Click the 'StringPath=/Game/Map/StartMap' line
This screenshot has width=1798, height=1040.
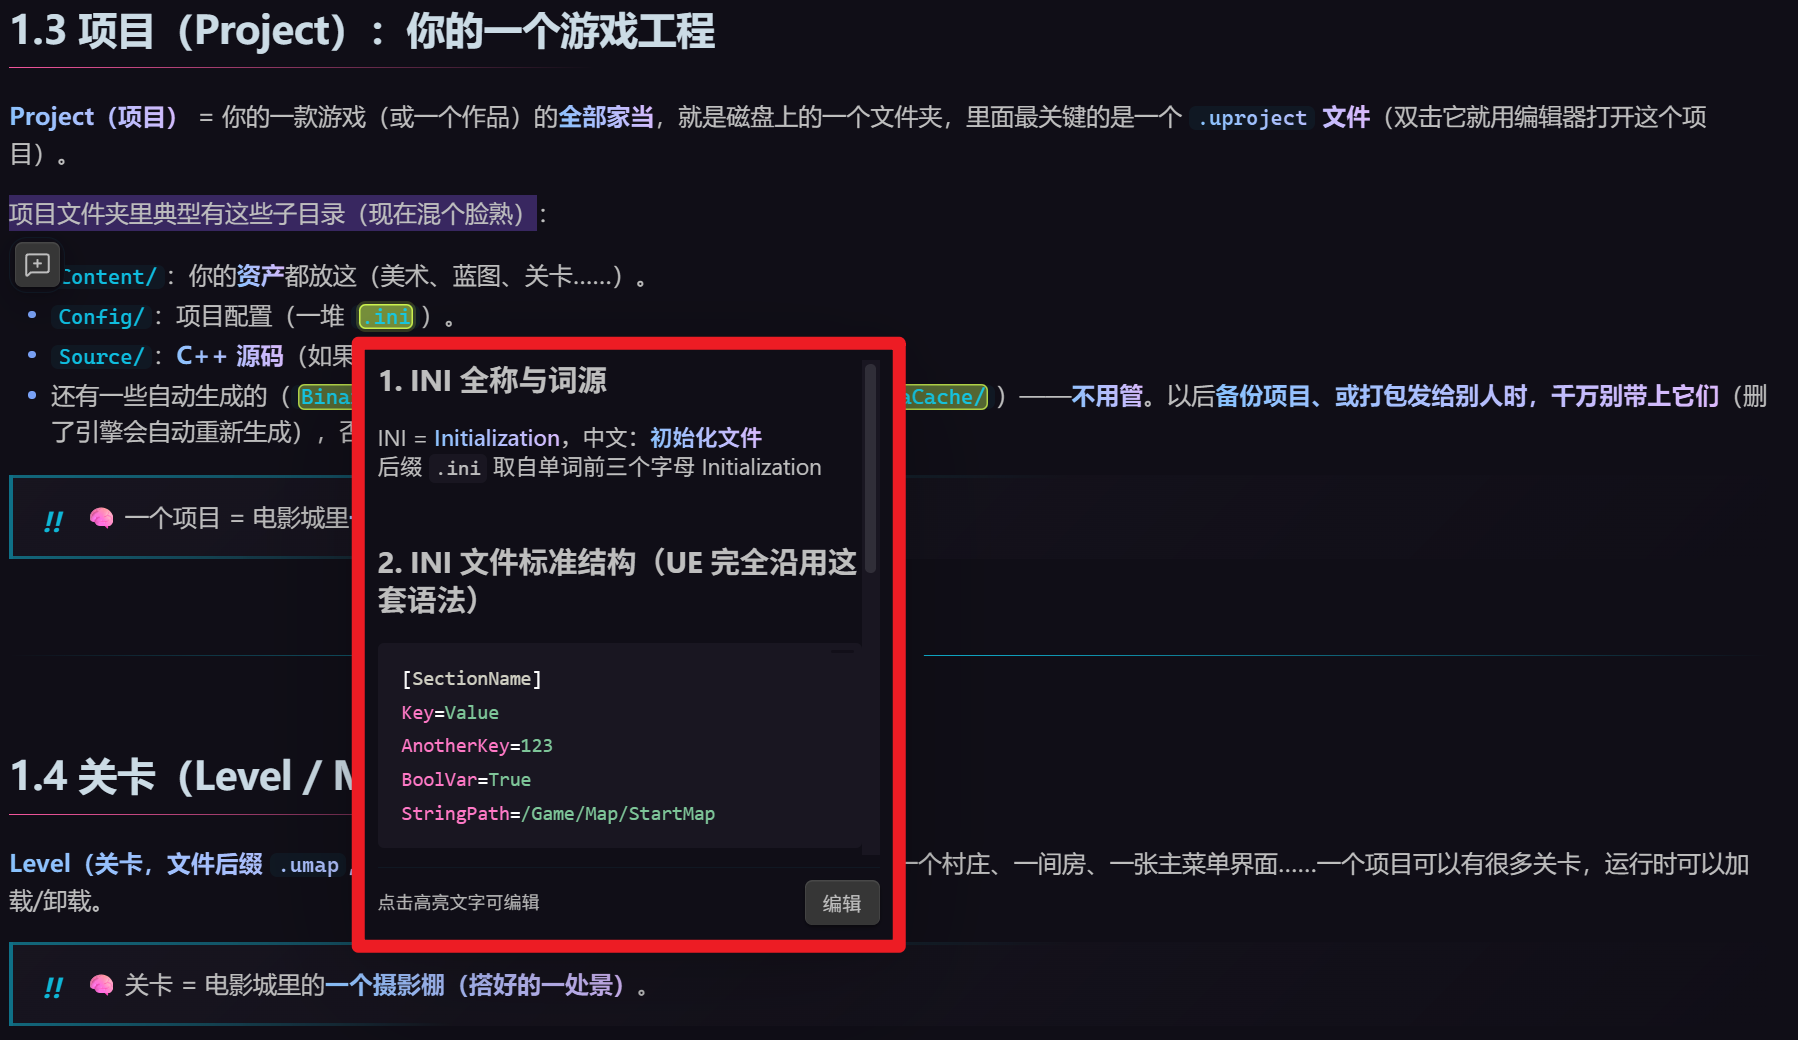(558, 814)
